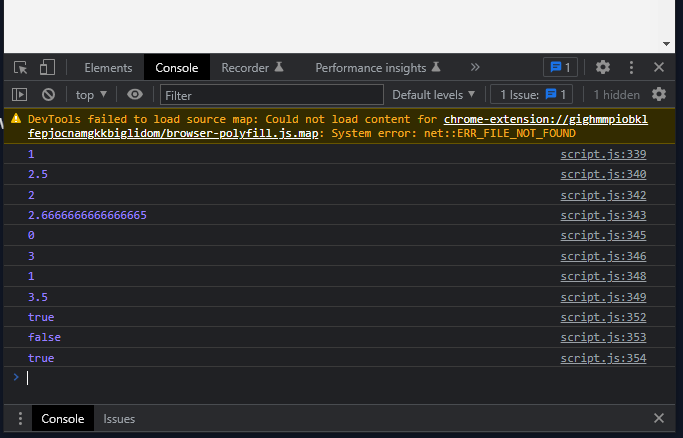This screenshot has width=683, height=438.
Task: Open script.js:354 source link
Action: [x=603, y=358]
